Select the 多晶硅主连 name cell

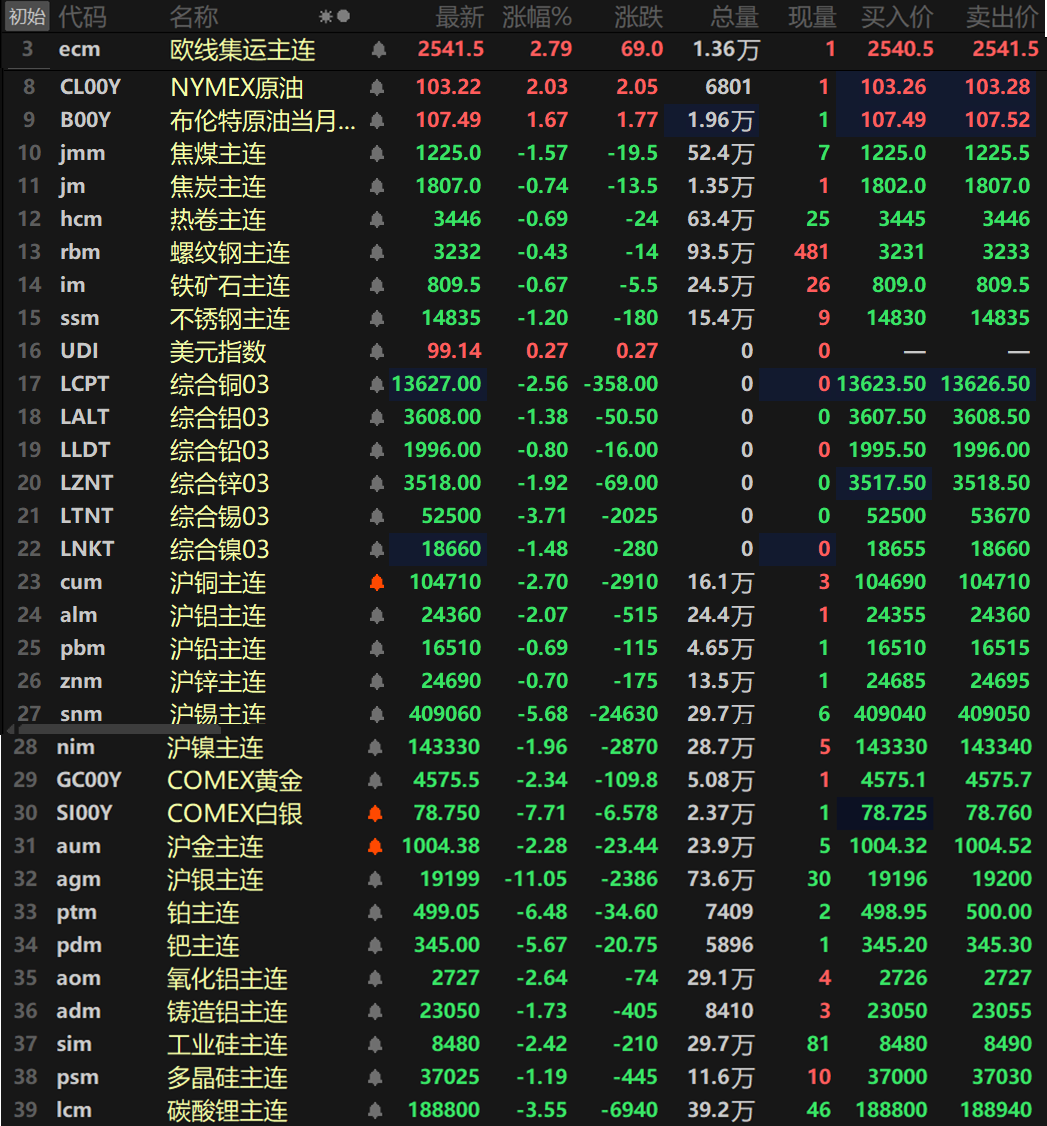tap(228, 1078)
